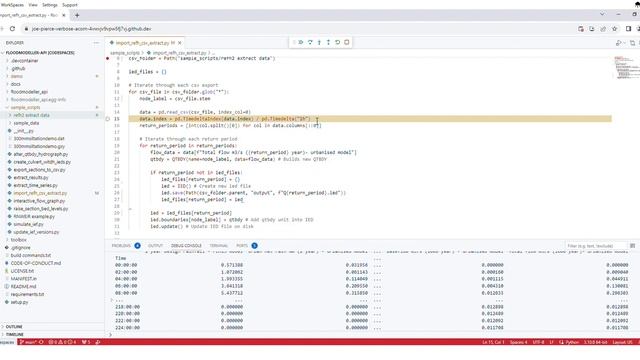This screenshot has width=640, height=360.
Task: Open the browser side panel icon
Action: coord(629,29)
